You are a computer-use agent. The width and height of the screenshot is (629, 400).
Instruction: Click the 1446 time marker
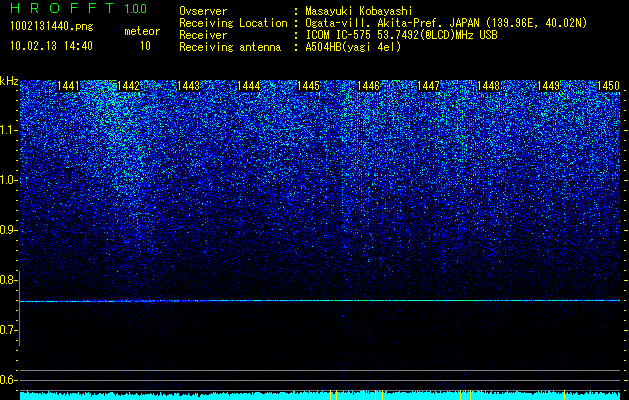tap(368, 86)
